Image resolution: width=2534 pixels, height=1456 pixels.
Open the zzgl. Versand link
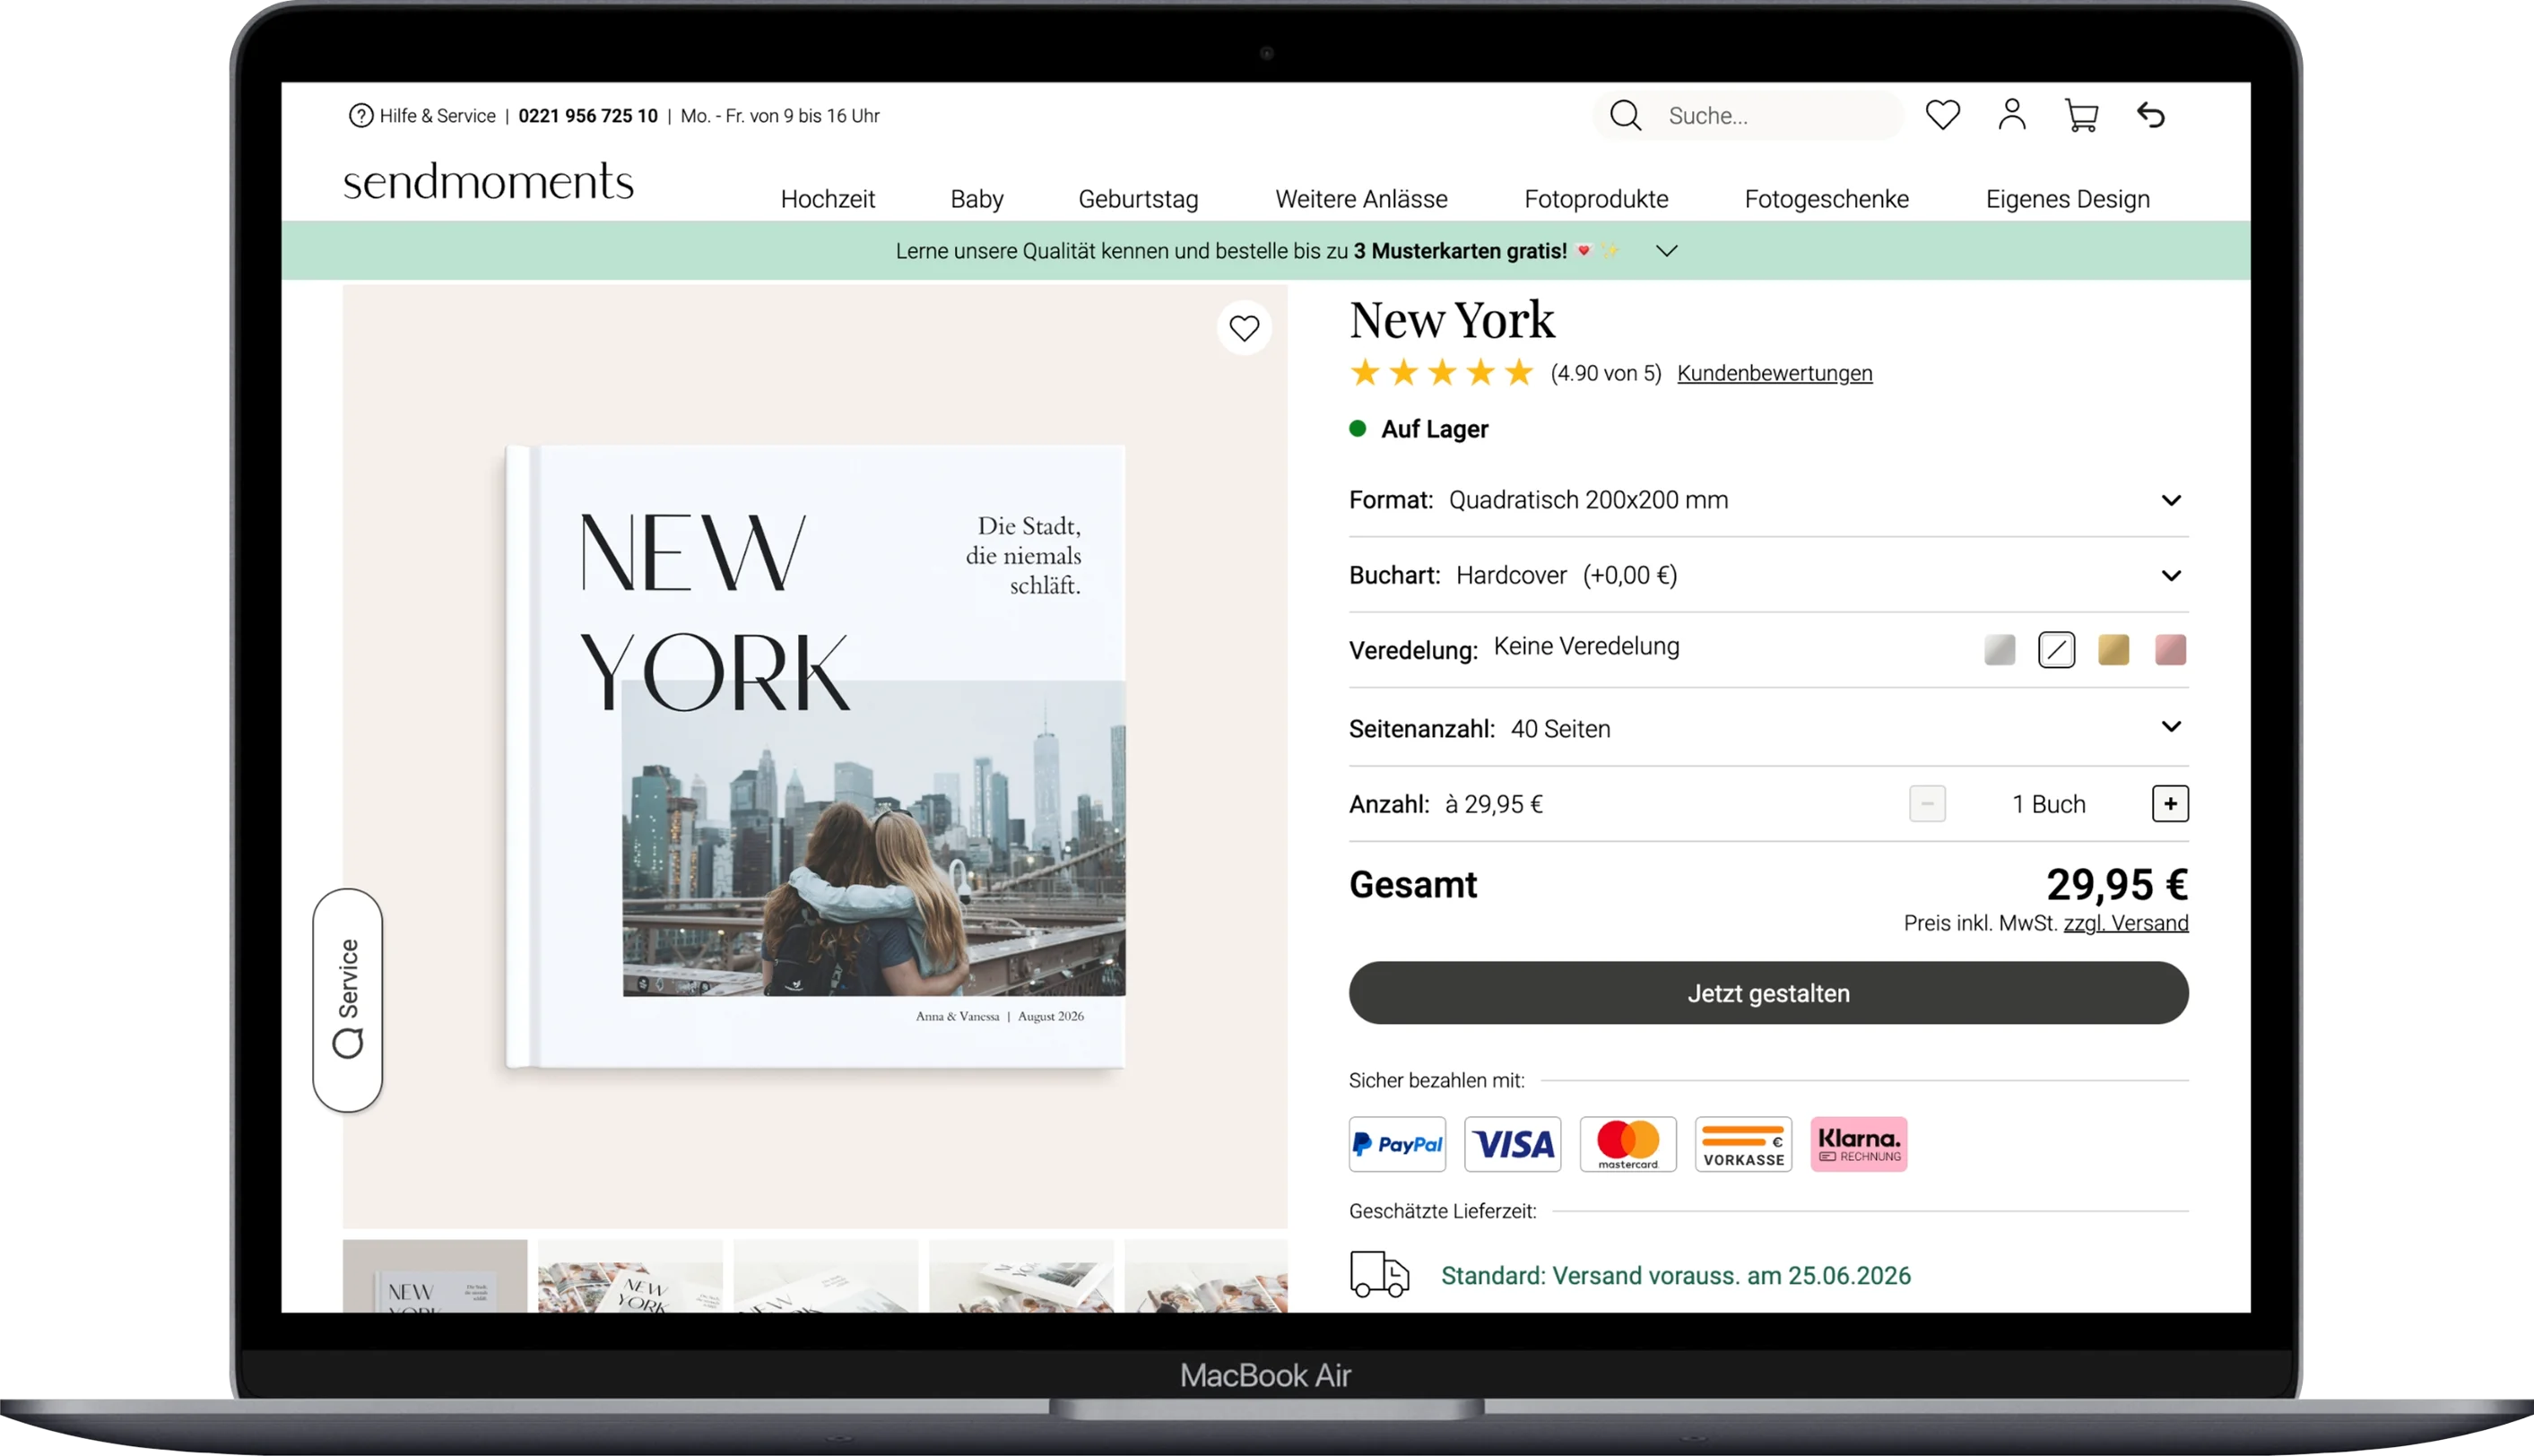pyautogui.click(x=2125, y=923)
